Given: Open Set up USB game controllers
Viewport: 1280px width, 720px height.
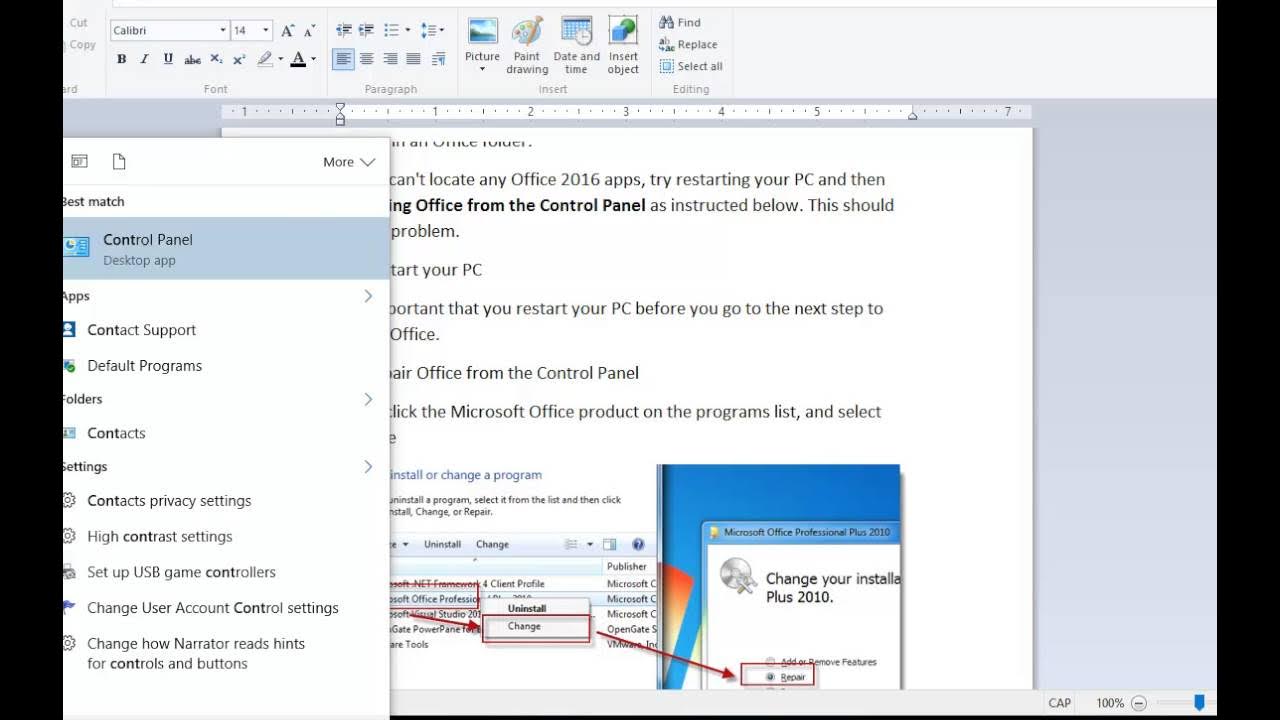Looking at the screenshot, I should [x=226, y=572].
